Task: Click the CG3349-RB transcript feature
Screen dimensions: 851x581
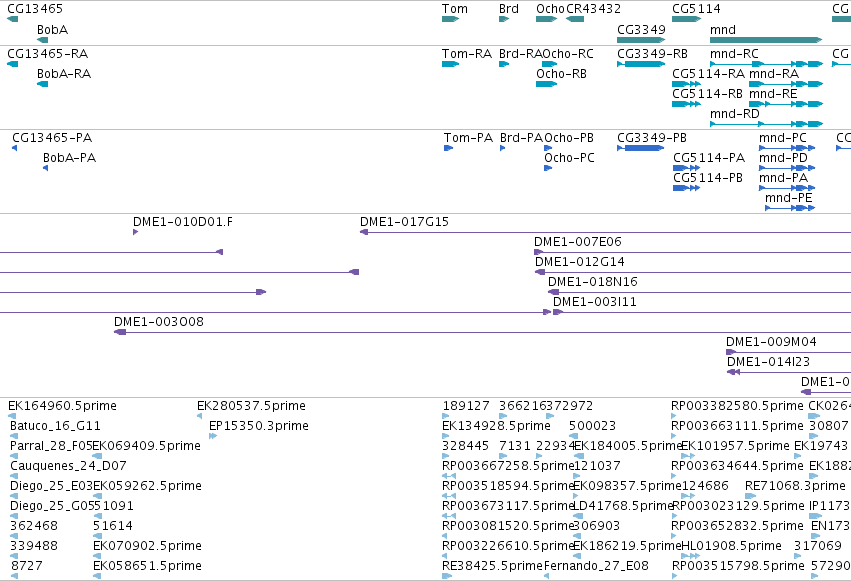Action: 641,64
